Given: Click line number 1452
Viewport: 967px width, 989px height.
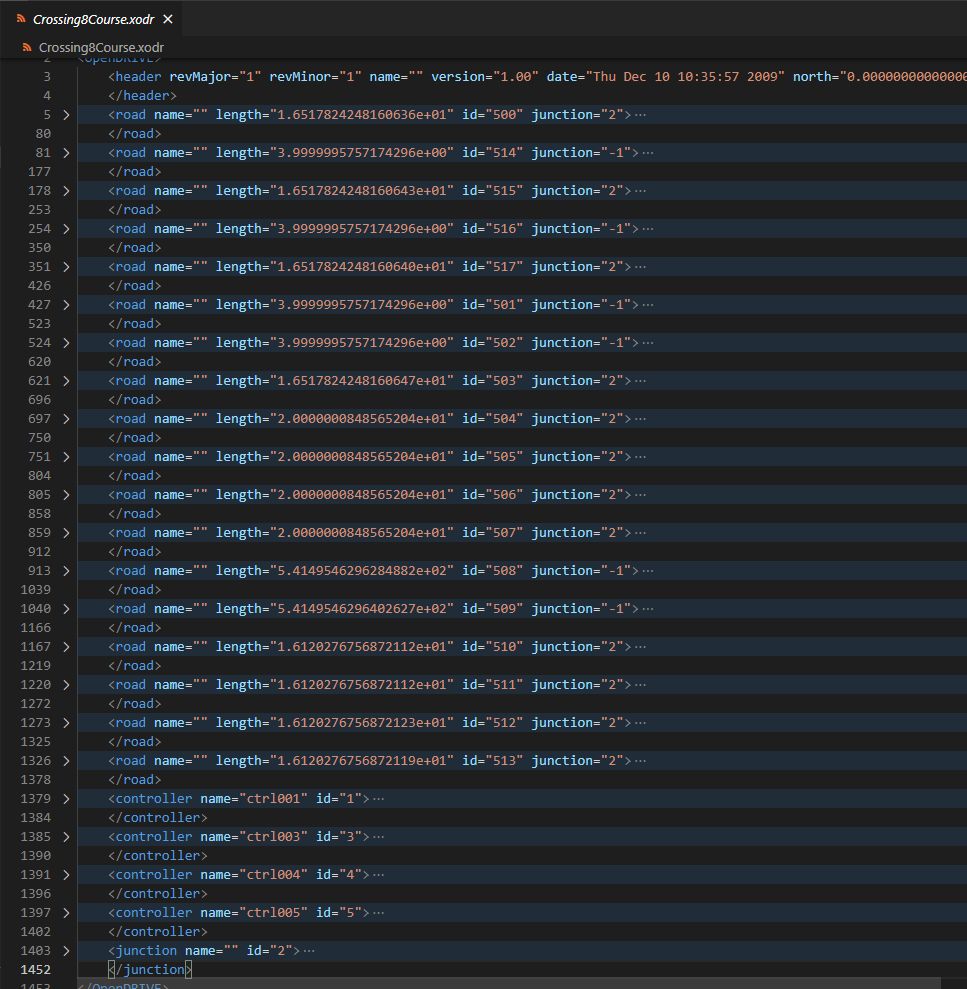Looking at the screenshot, I should tap(35, 969).
